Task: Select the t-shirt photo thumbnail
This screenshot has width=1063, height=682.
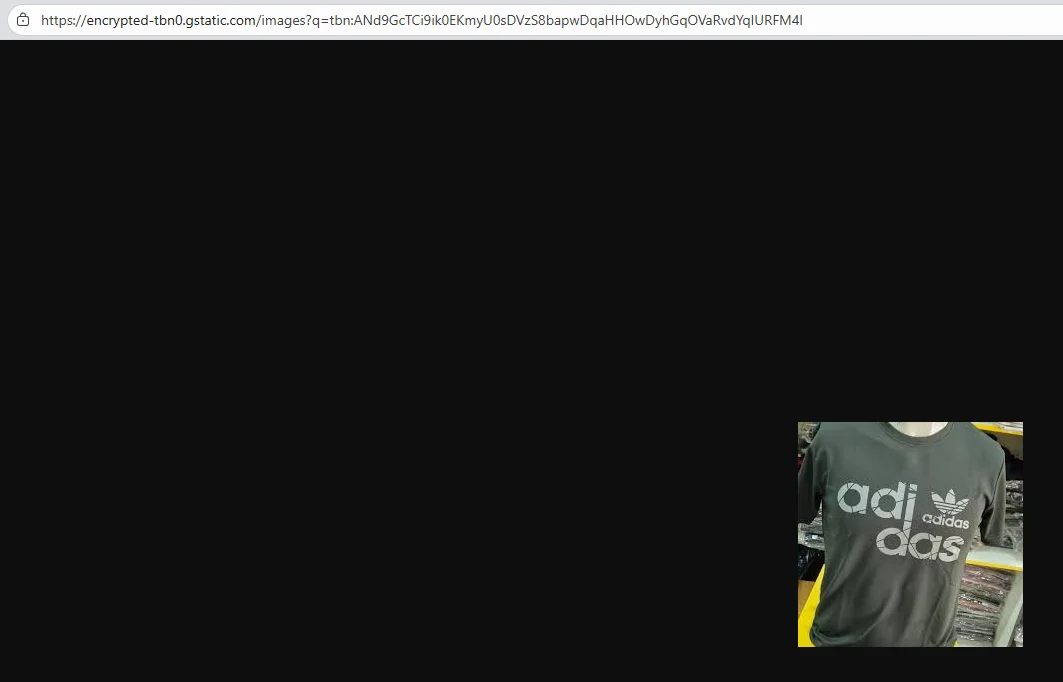Action: tap(910, 534)
